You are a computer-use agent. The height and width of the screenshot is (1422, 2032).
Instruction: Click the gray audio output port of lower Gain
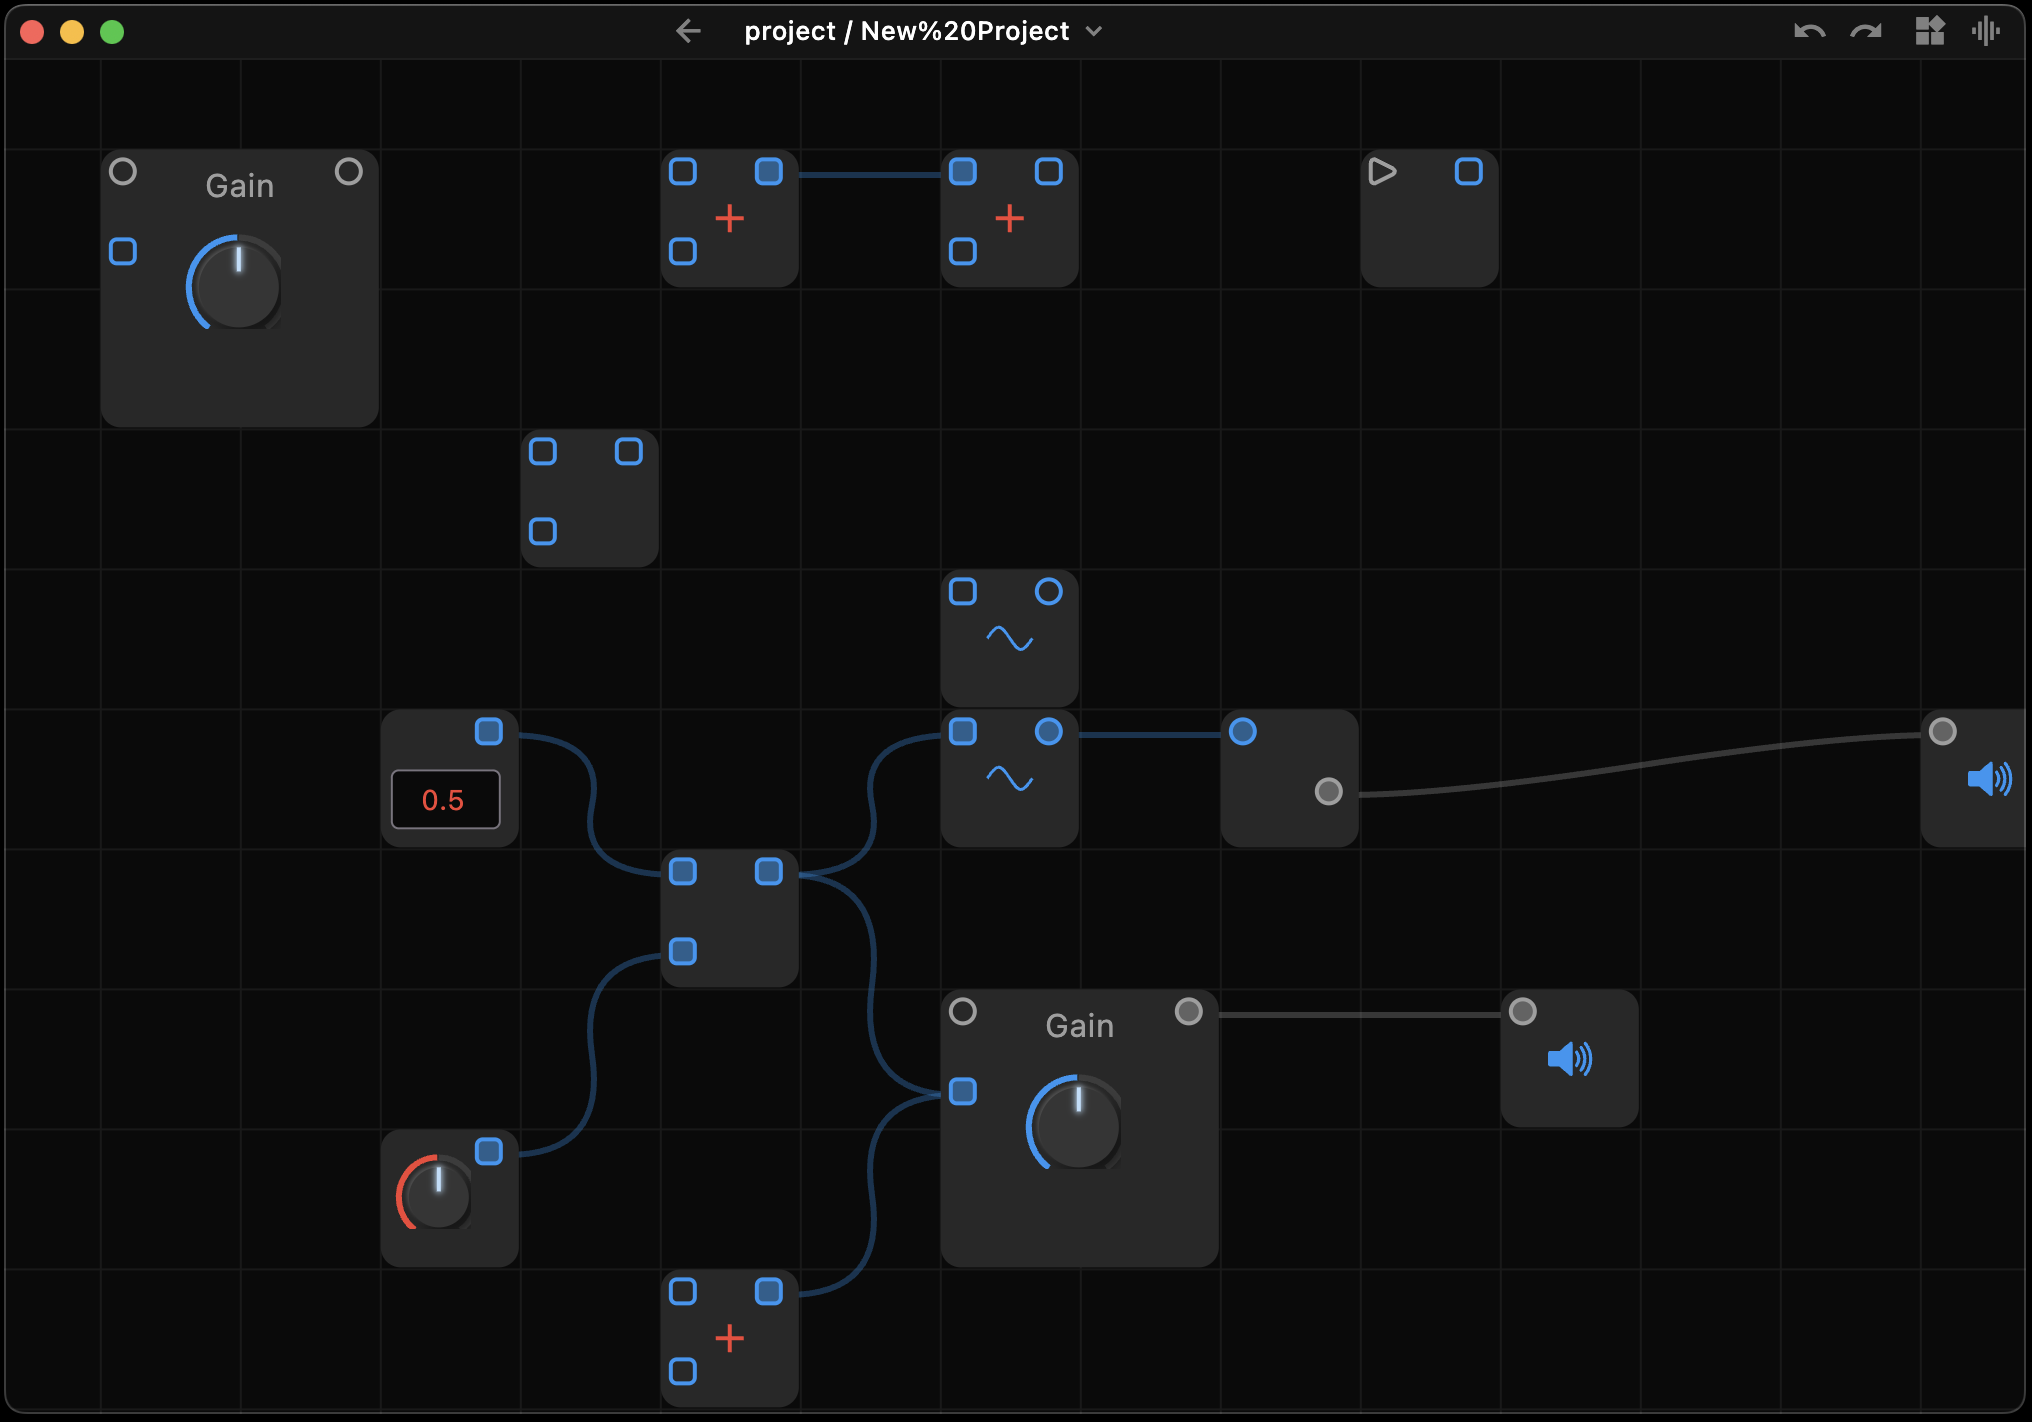pos(1188,1012)
